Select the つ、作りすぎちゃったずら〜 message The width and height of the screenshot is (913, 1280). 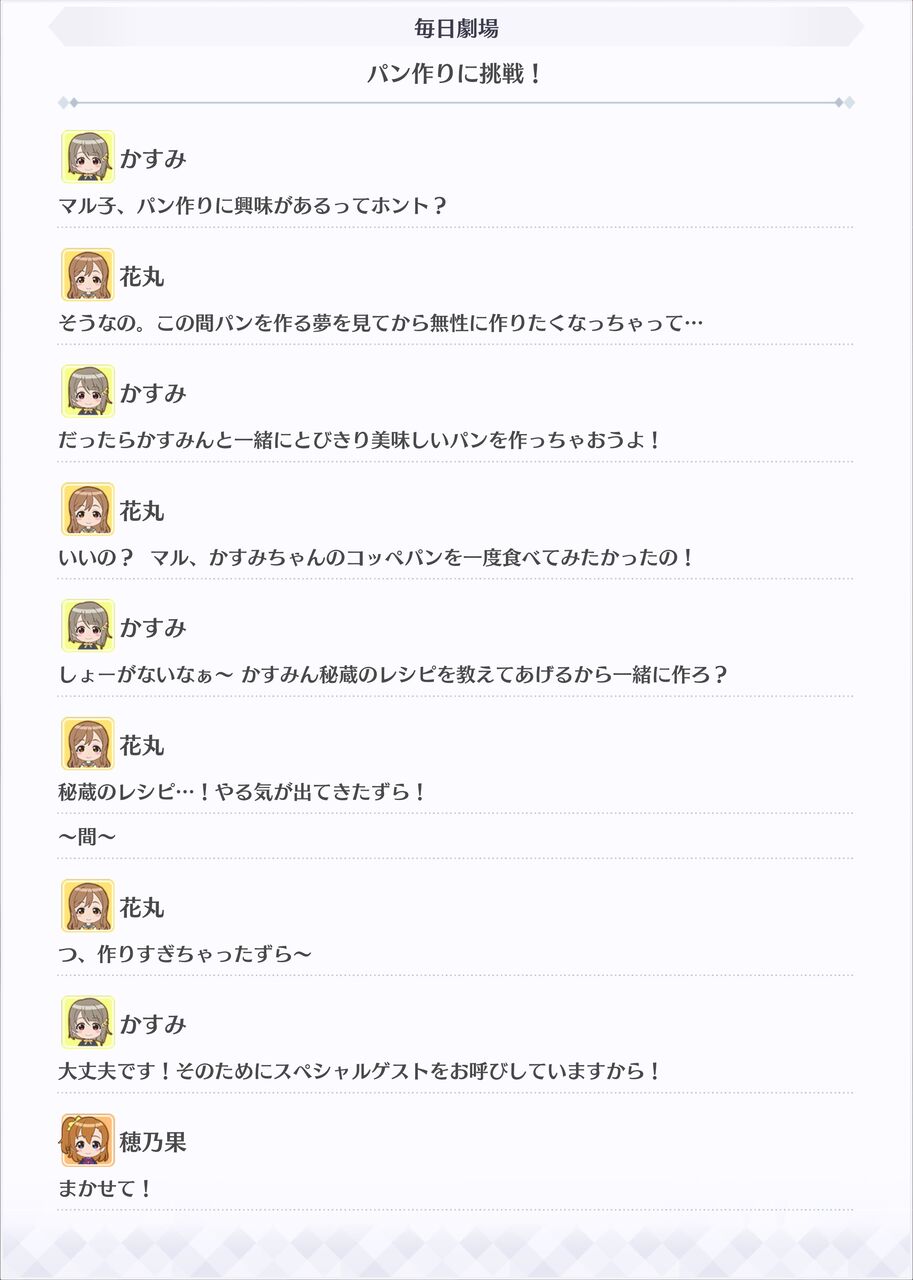(x=185, y=955)
